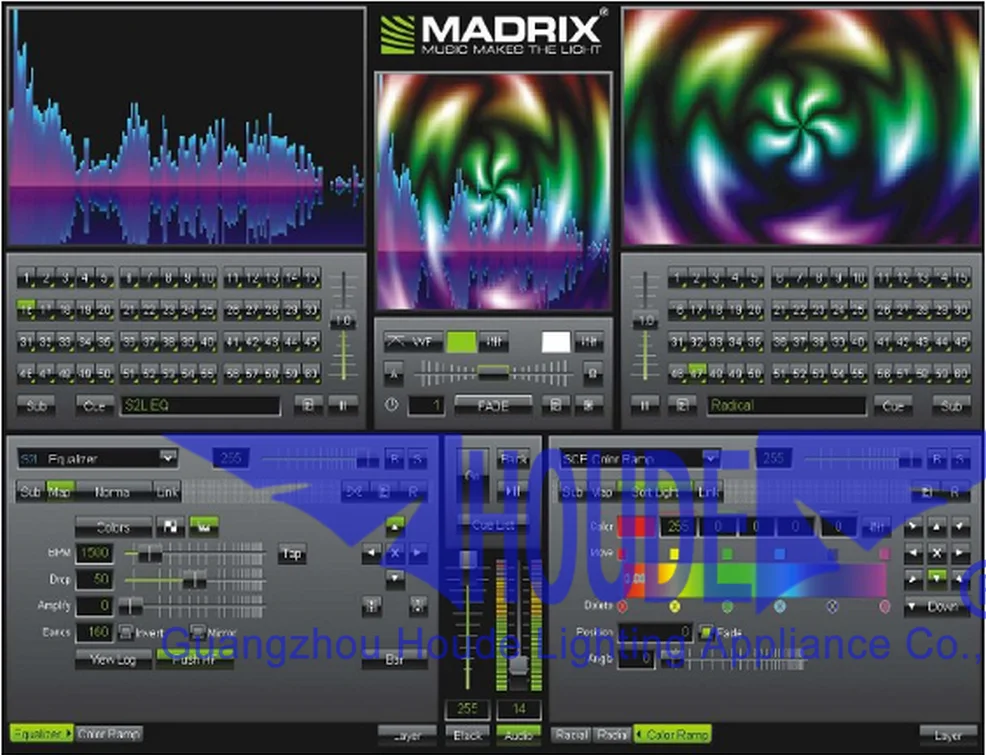Image resolution: width=986 pixels, height=755 pixels.
Task: Click the right arrow in Color Ramp grid
Action: pyautogui.click(x=960, y=553)
